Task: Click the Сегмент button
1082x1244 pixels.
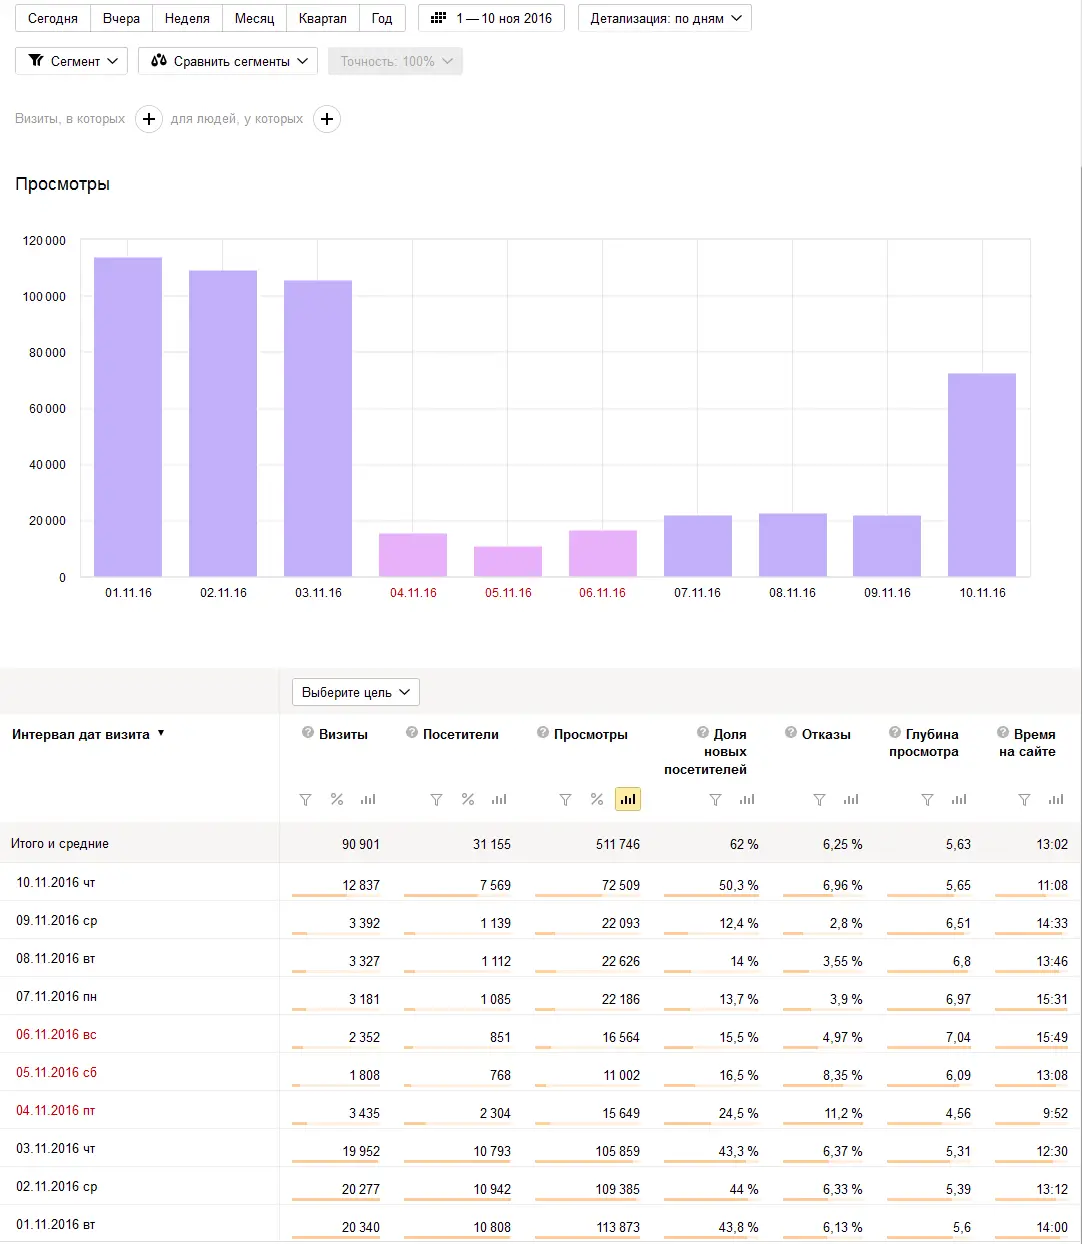Action: pos(72,61)
